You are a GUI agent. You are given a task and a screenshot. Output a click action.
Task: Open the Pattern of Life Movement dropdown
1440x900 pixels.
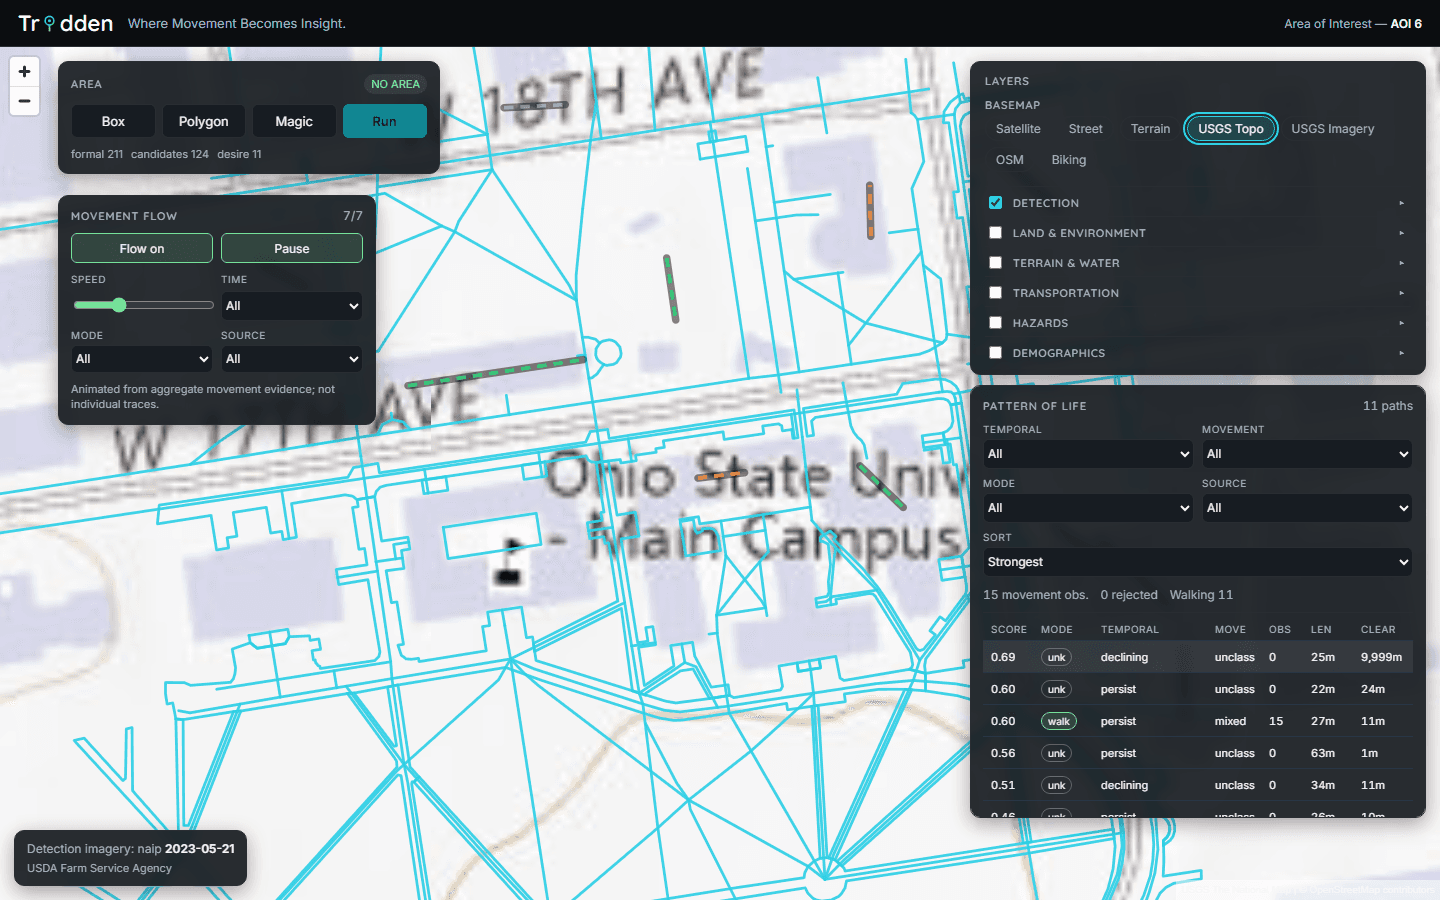click(x=1307, y=454)
